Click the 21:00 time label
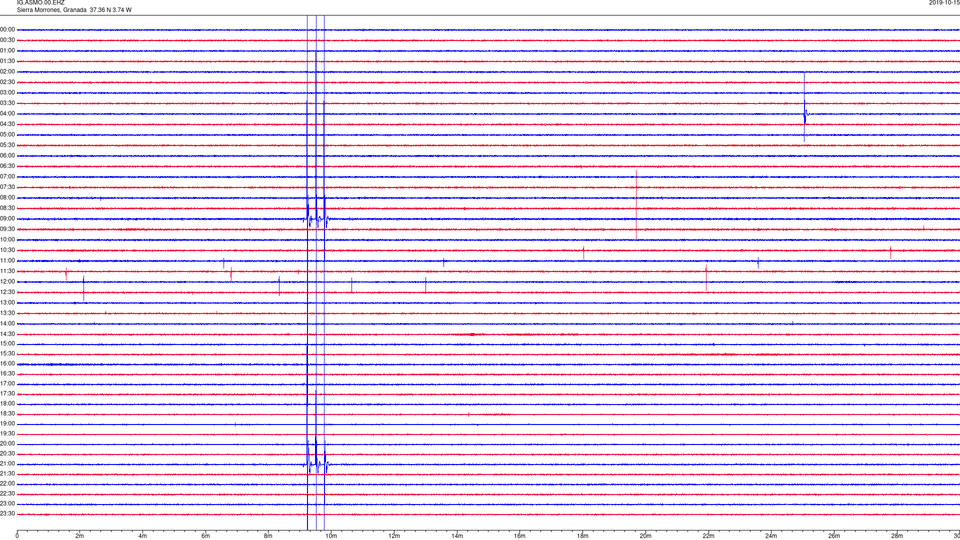The width and height of the screenshot is (960, 540). [x=7, y=464]
